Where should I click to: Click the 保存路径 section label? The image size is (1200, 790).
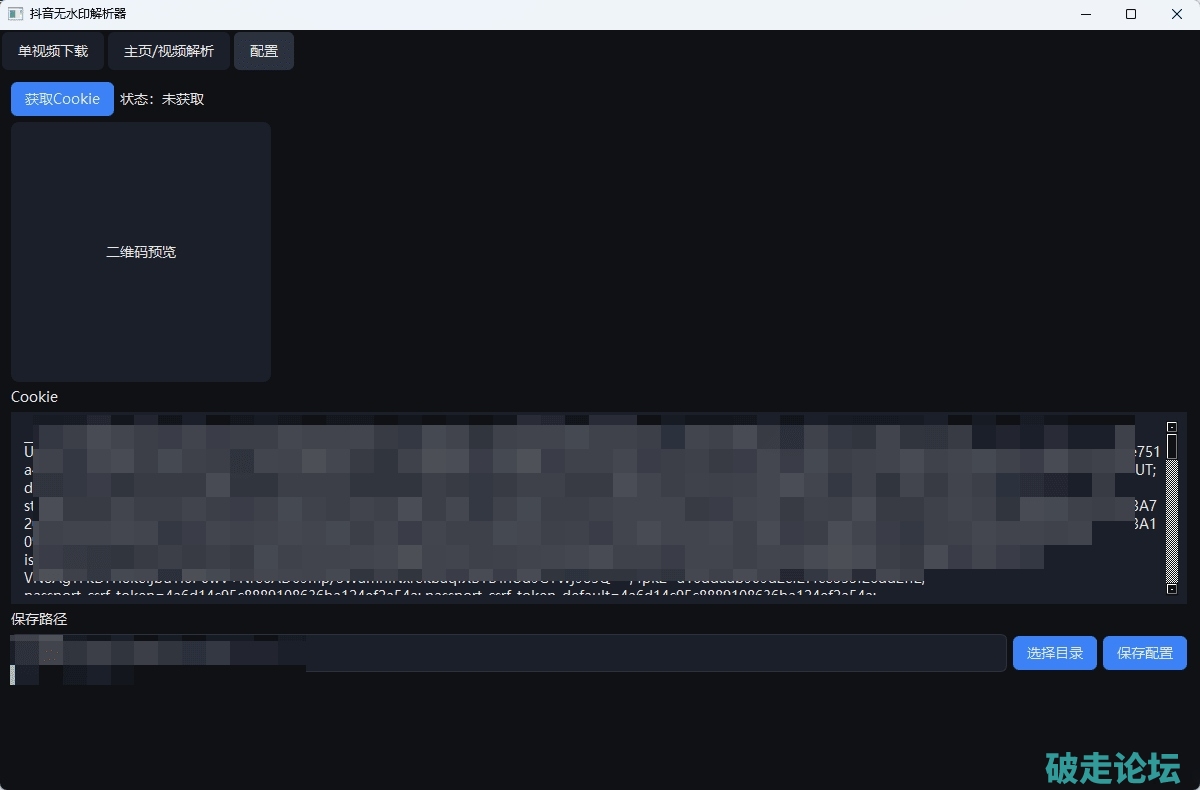pos(39,619)
